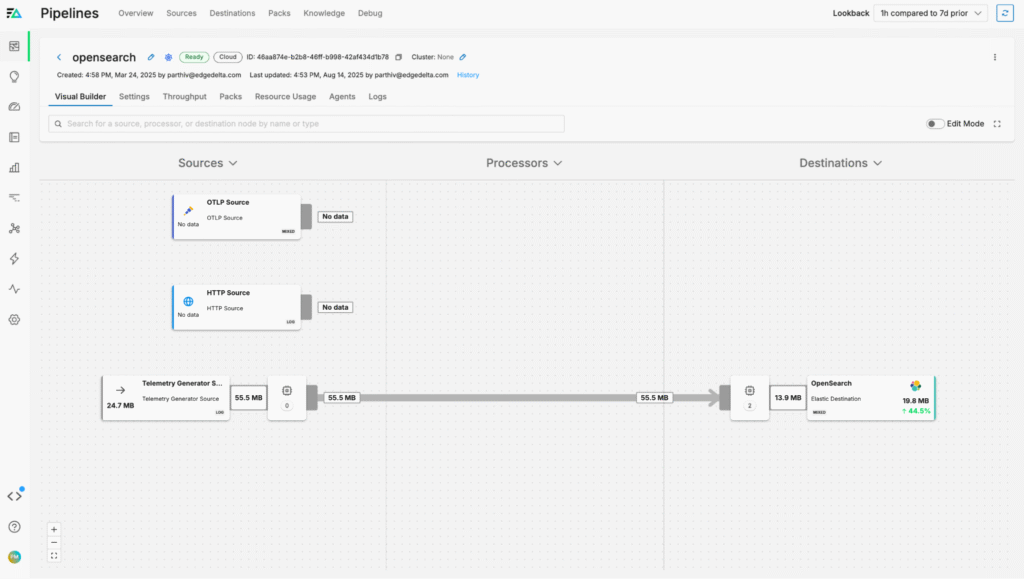The image size is (1024, 579).
Task: Expand the Sources column dropdown
Action: coord(208,163)
